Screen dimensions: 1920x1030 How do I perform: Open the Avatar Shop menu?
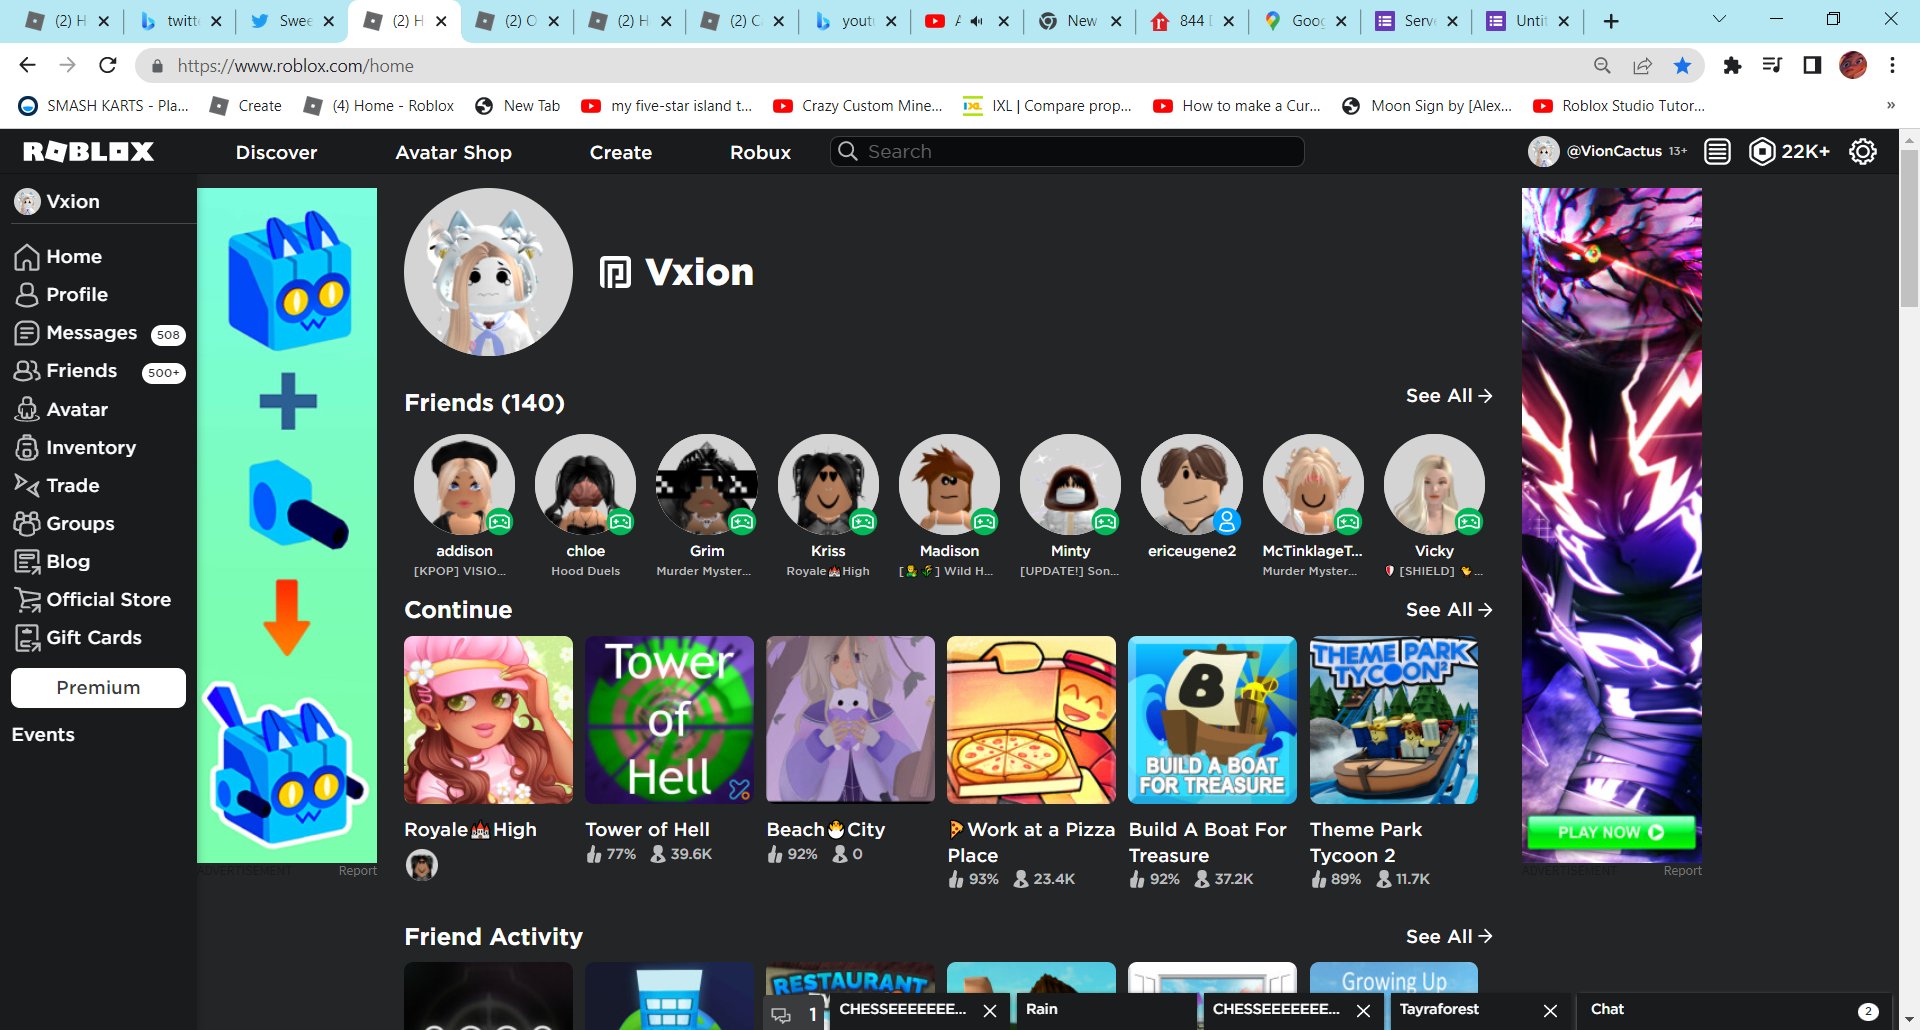[453, 152]
